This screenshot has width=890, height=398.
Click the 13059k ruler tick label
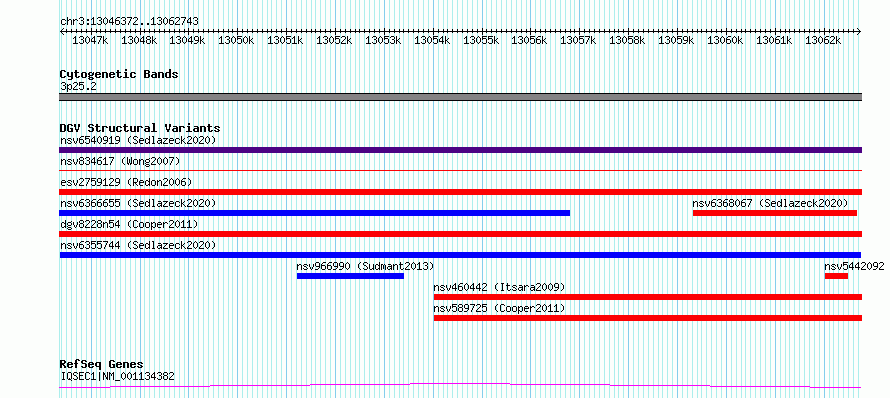tap(676, 40)
